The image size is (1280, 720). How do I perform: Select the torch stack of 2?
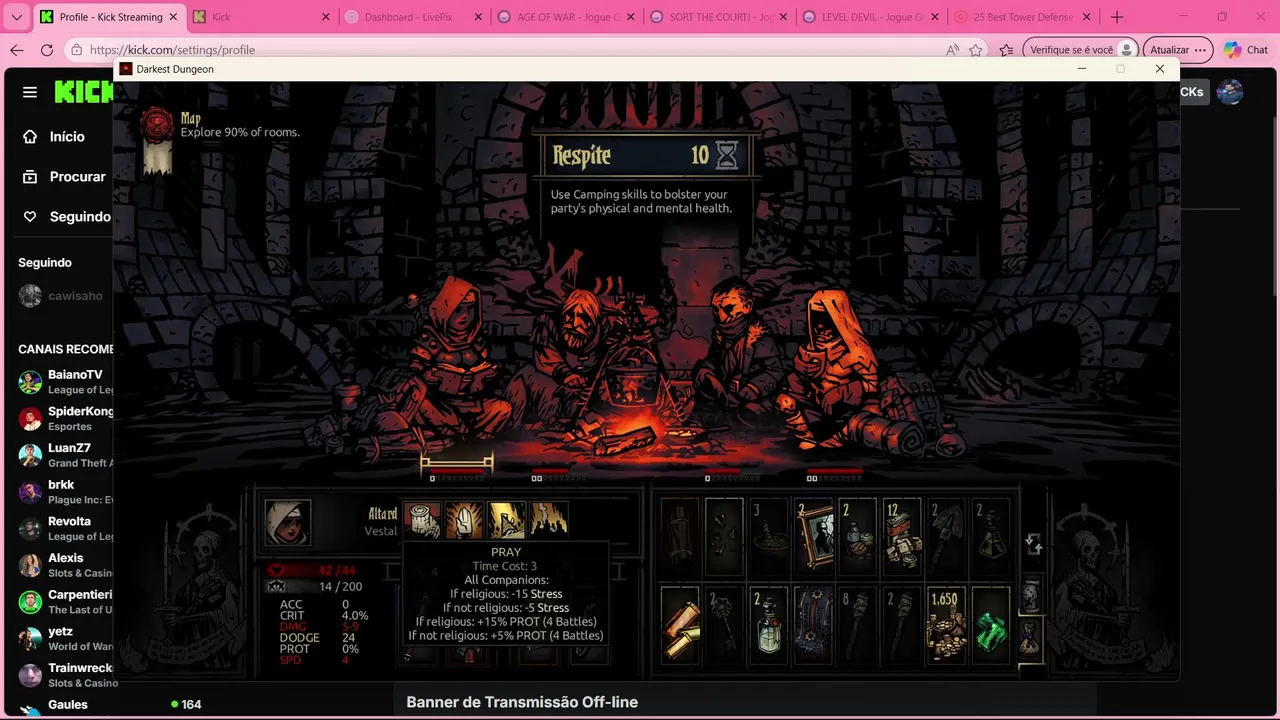[x=902, y=625]
